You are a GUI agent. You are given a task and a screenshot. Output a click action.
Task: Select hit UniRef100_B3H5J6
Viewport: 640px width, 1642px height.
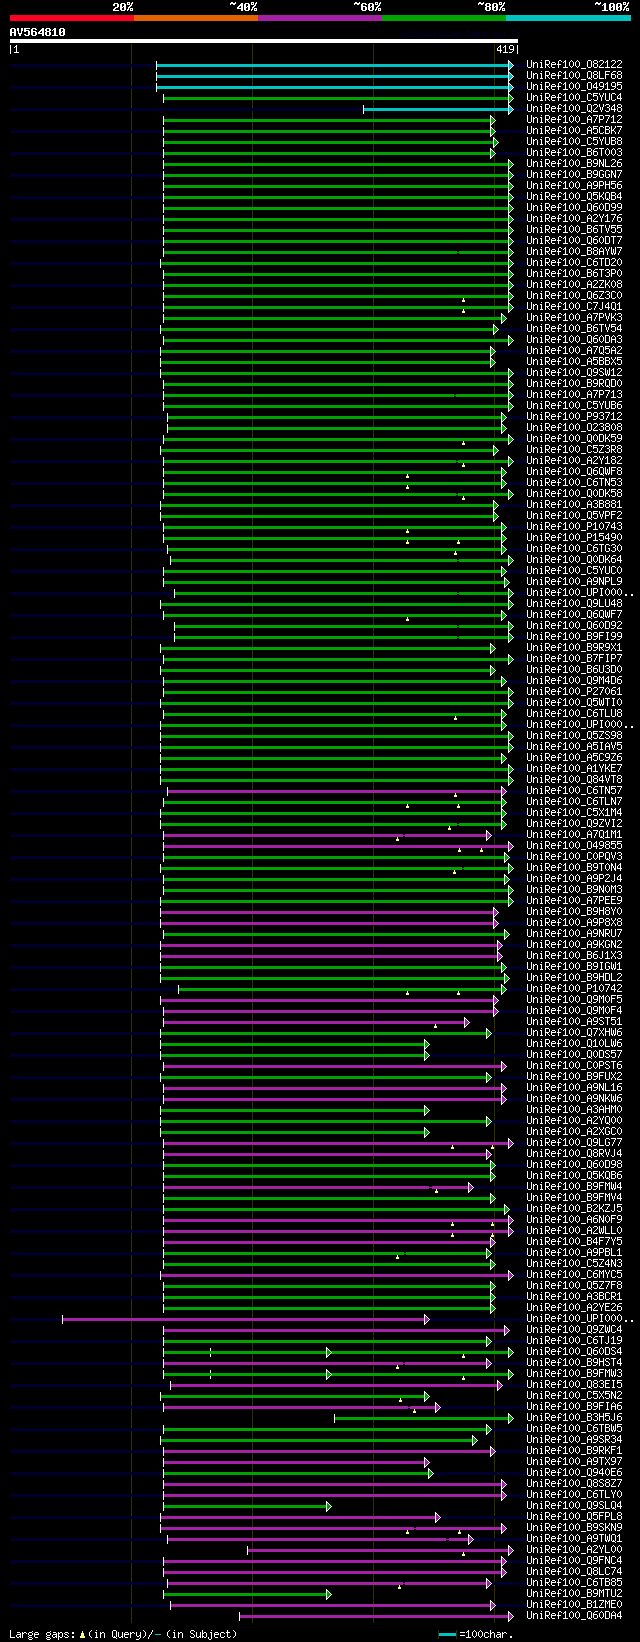pyautogui.click(x=574, y=1418)
